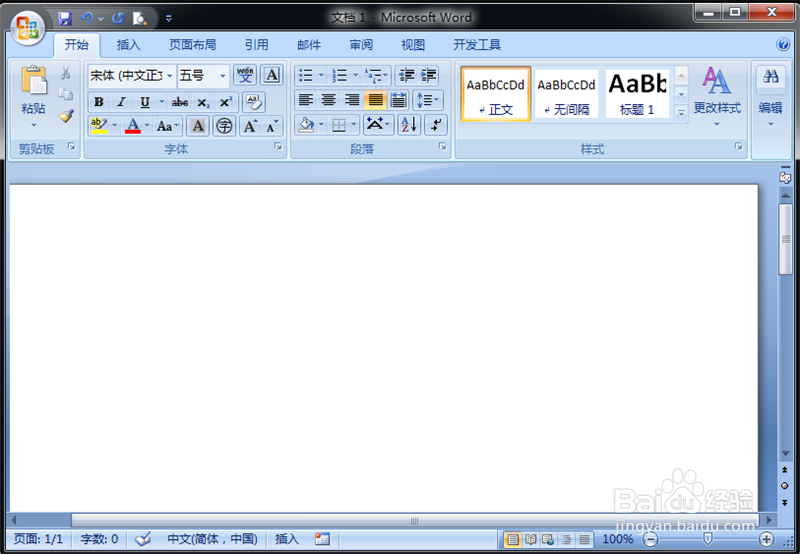Apply cell borders icon
This screenshot has height=554, width=800.
point(339,124)
